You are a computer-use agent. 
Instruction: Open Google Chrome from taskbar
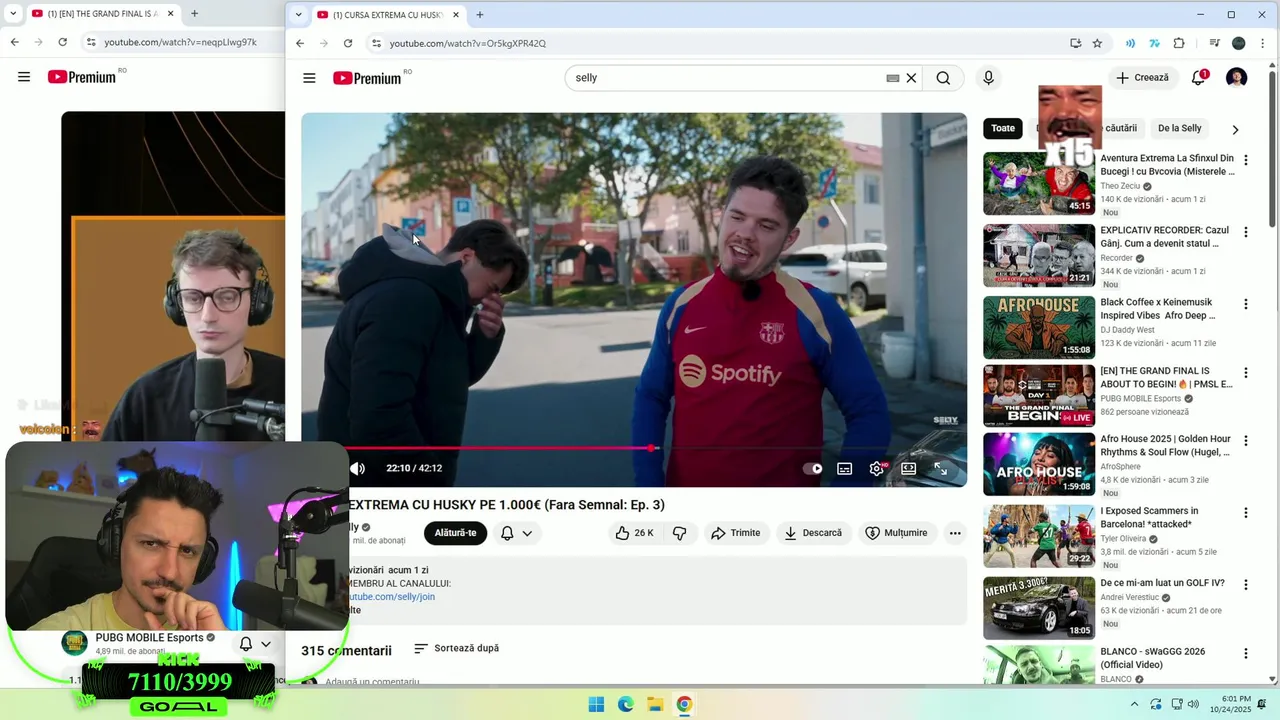(x=684, y=704)
